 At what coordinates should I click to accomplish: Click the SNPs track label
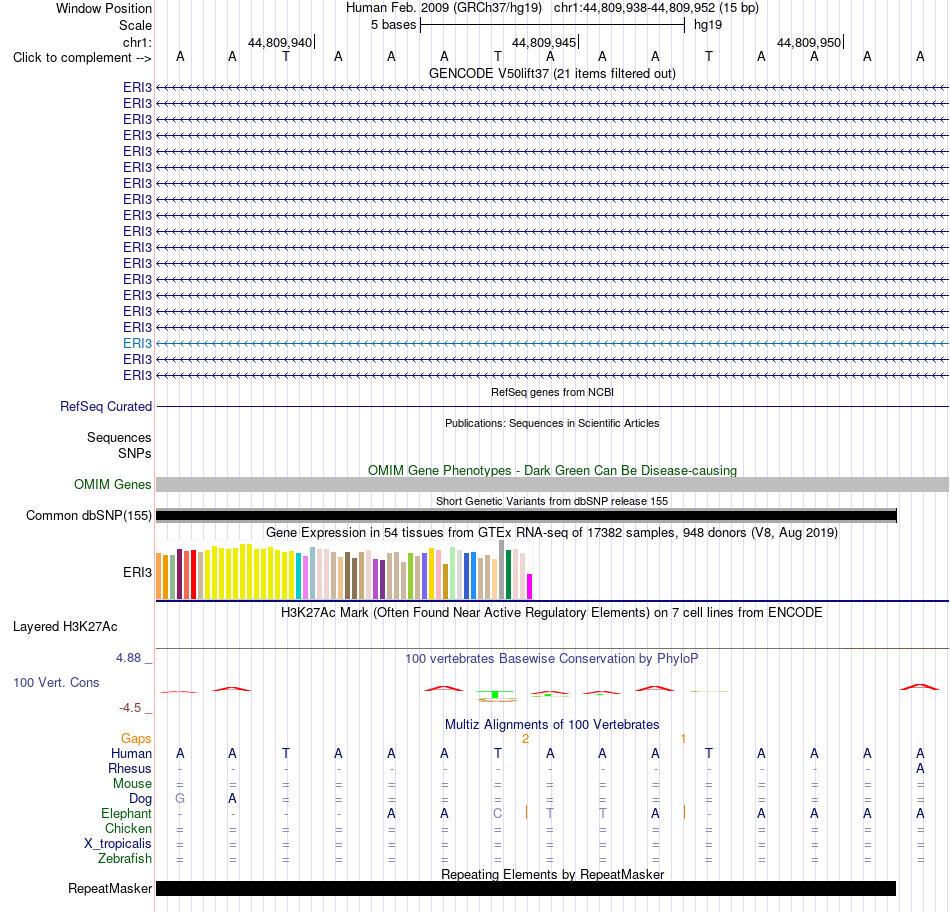point(135,453)
